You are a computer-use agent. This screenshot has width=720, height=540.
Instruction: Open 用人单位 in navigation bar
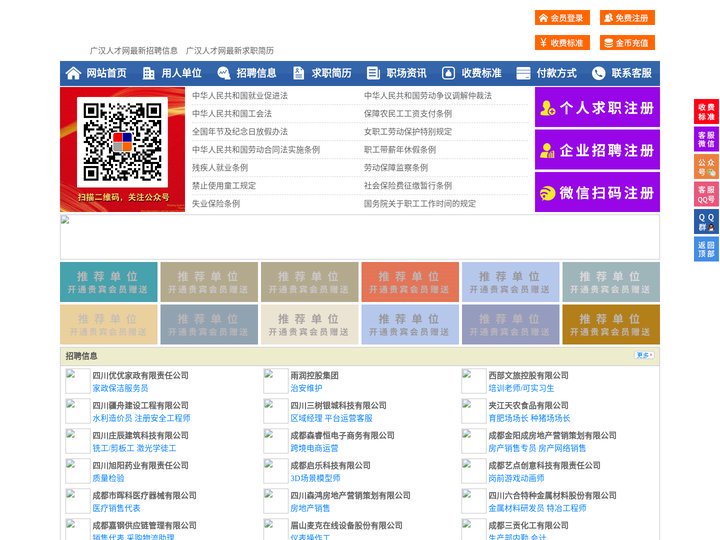(x=181, y=73)
